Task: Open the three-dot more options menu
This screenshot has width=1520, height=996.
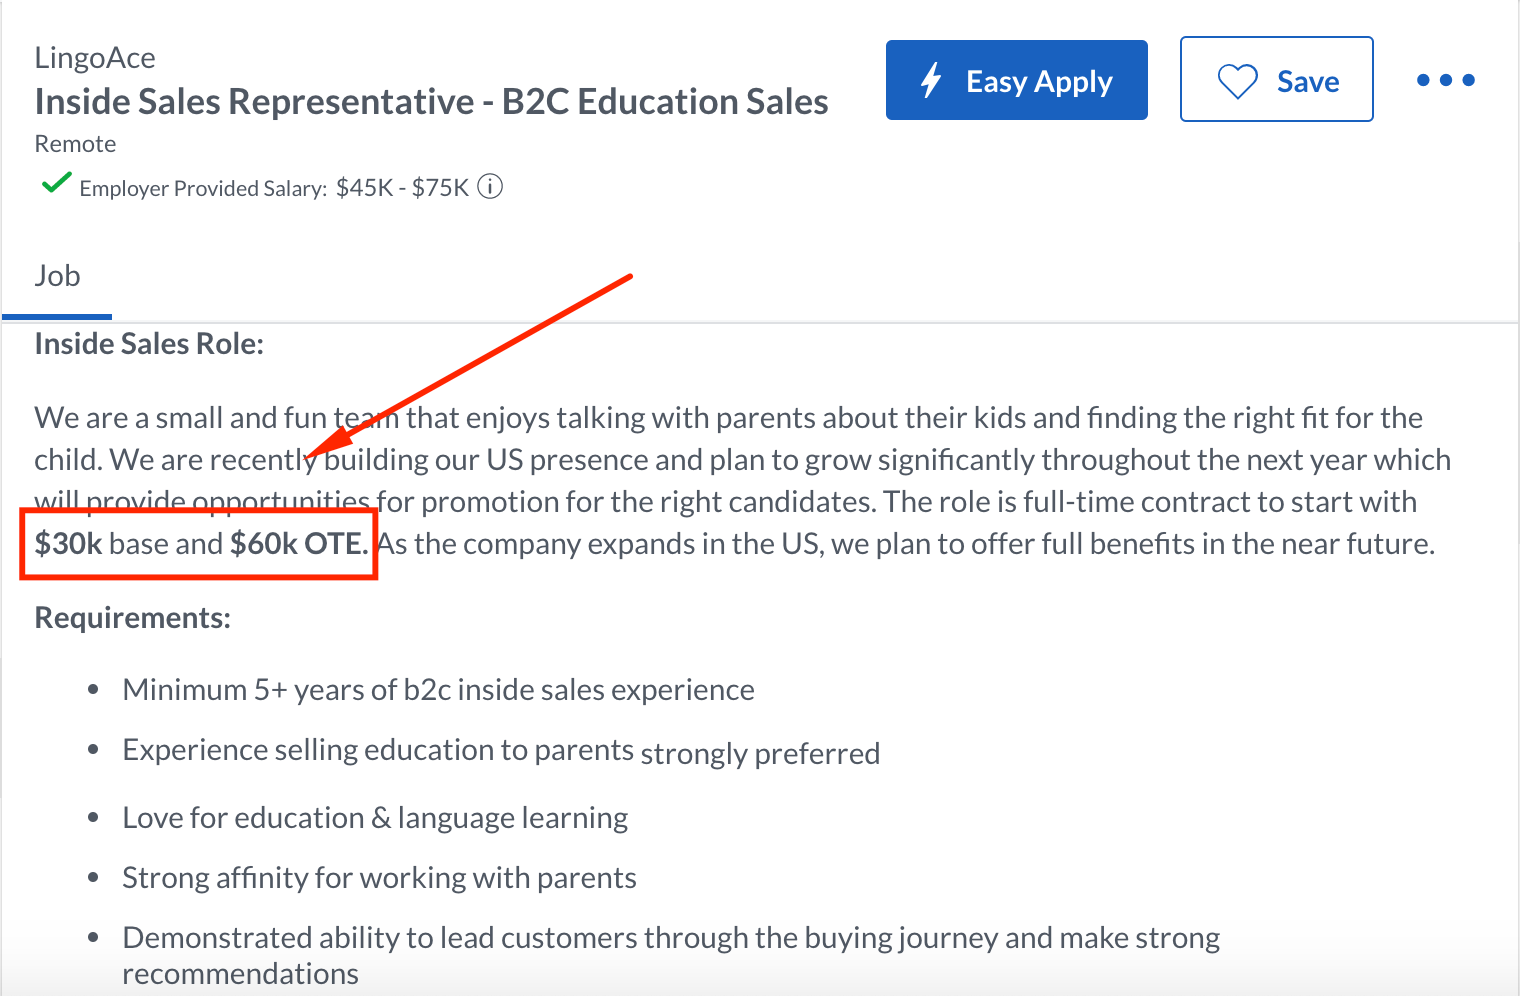Action: tap(1445, 80)
